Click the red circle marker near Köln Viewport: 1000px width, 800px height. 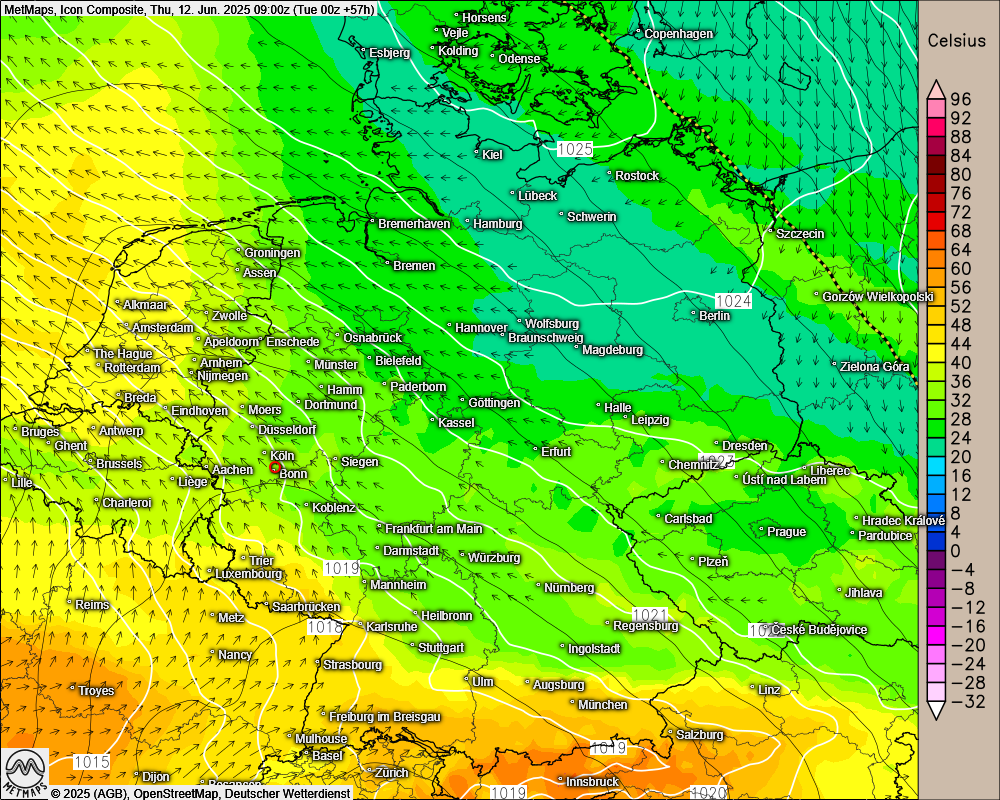pyautogui.click(x=275, y=467)
